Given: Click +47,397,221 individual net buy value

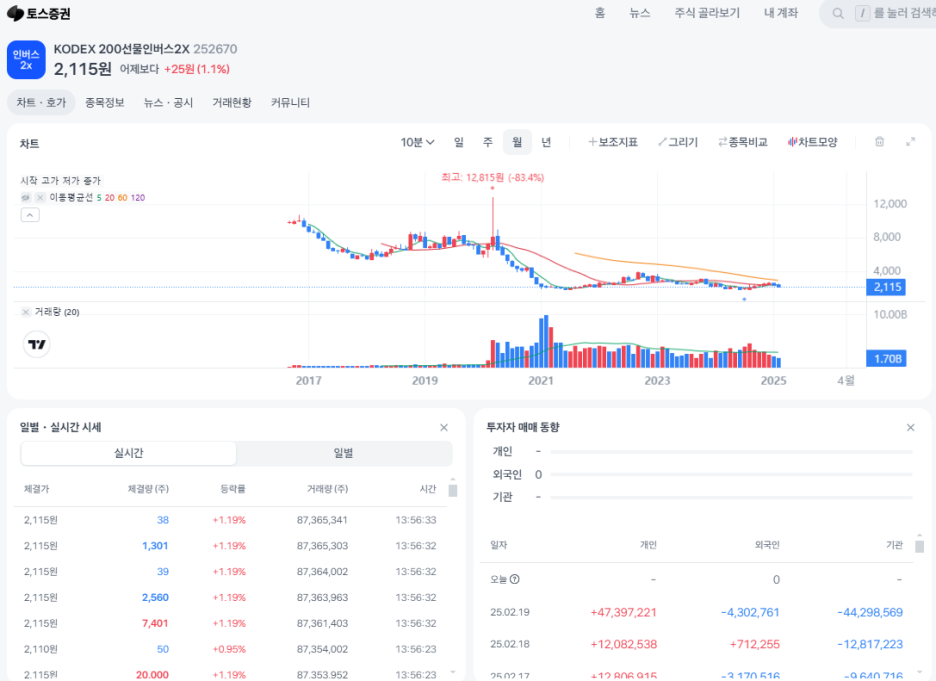Looking at the screenshot, I should [623, 612].
